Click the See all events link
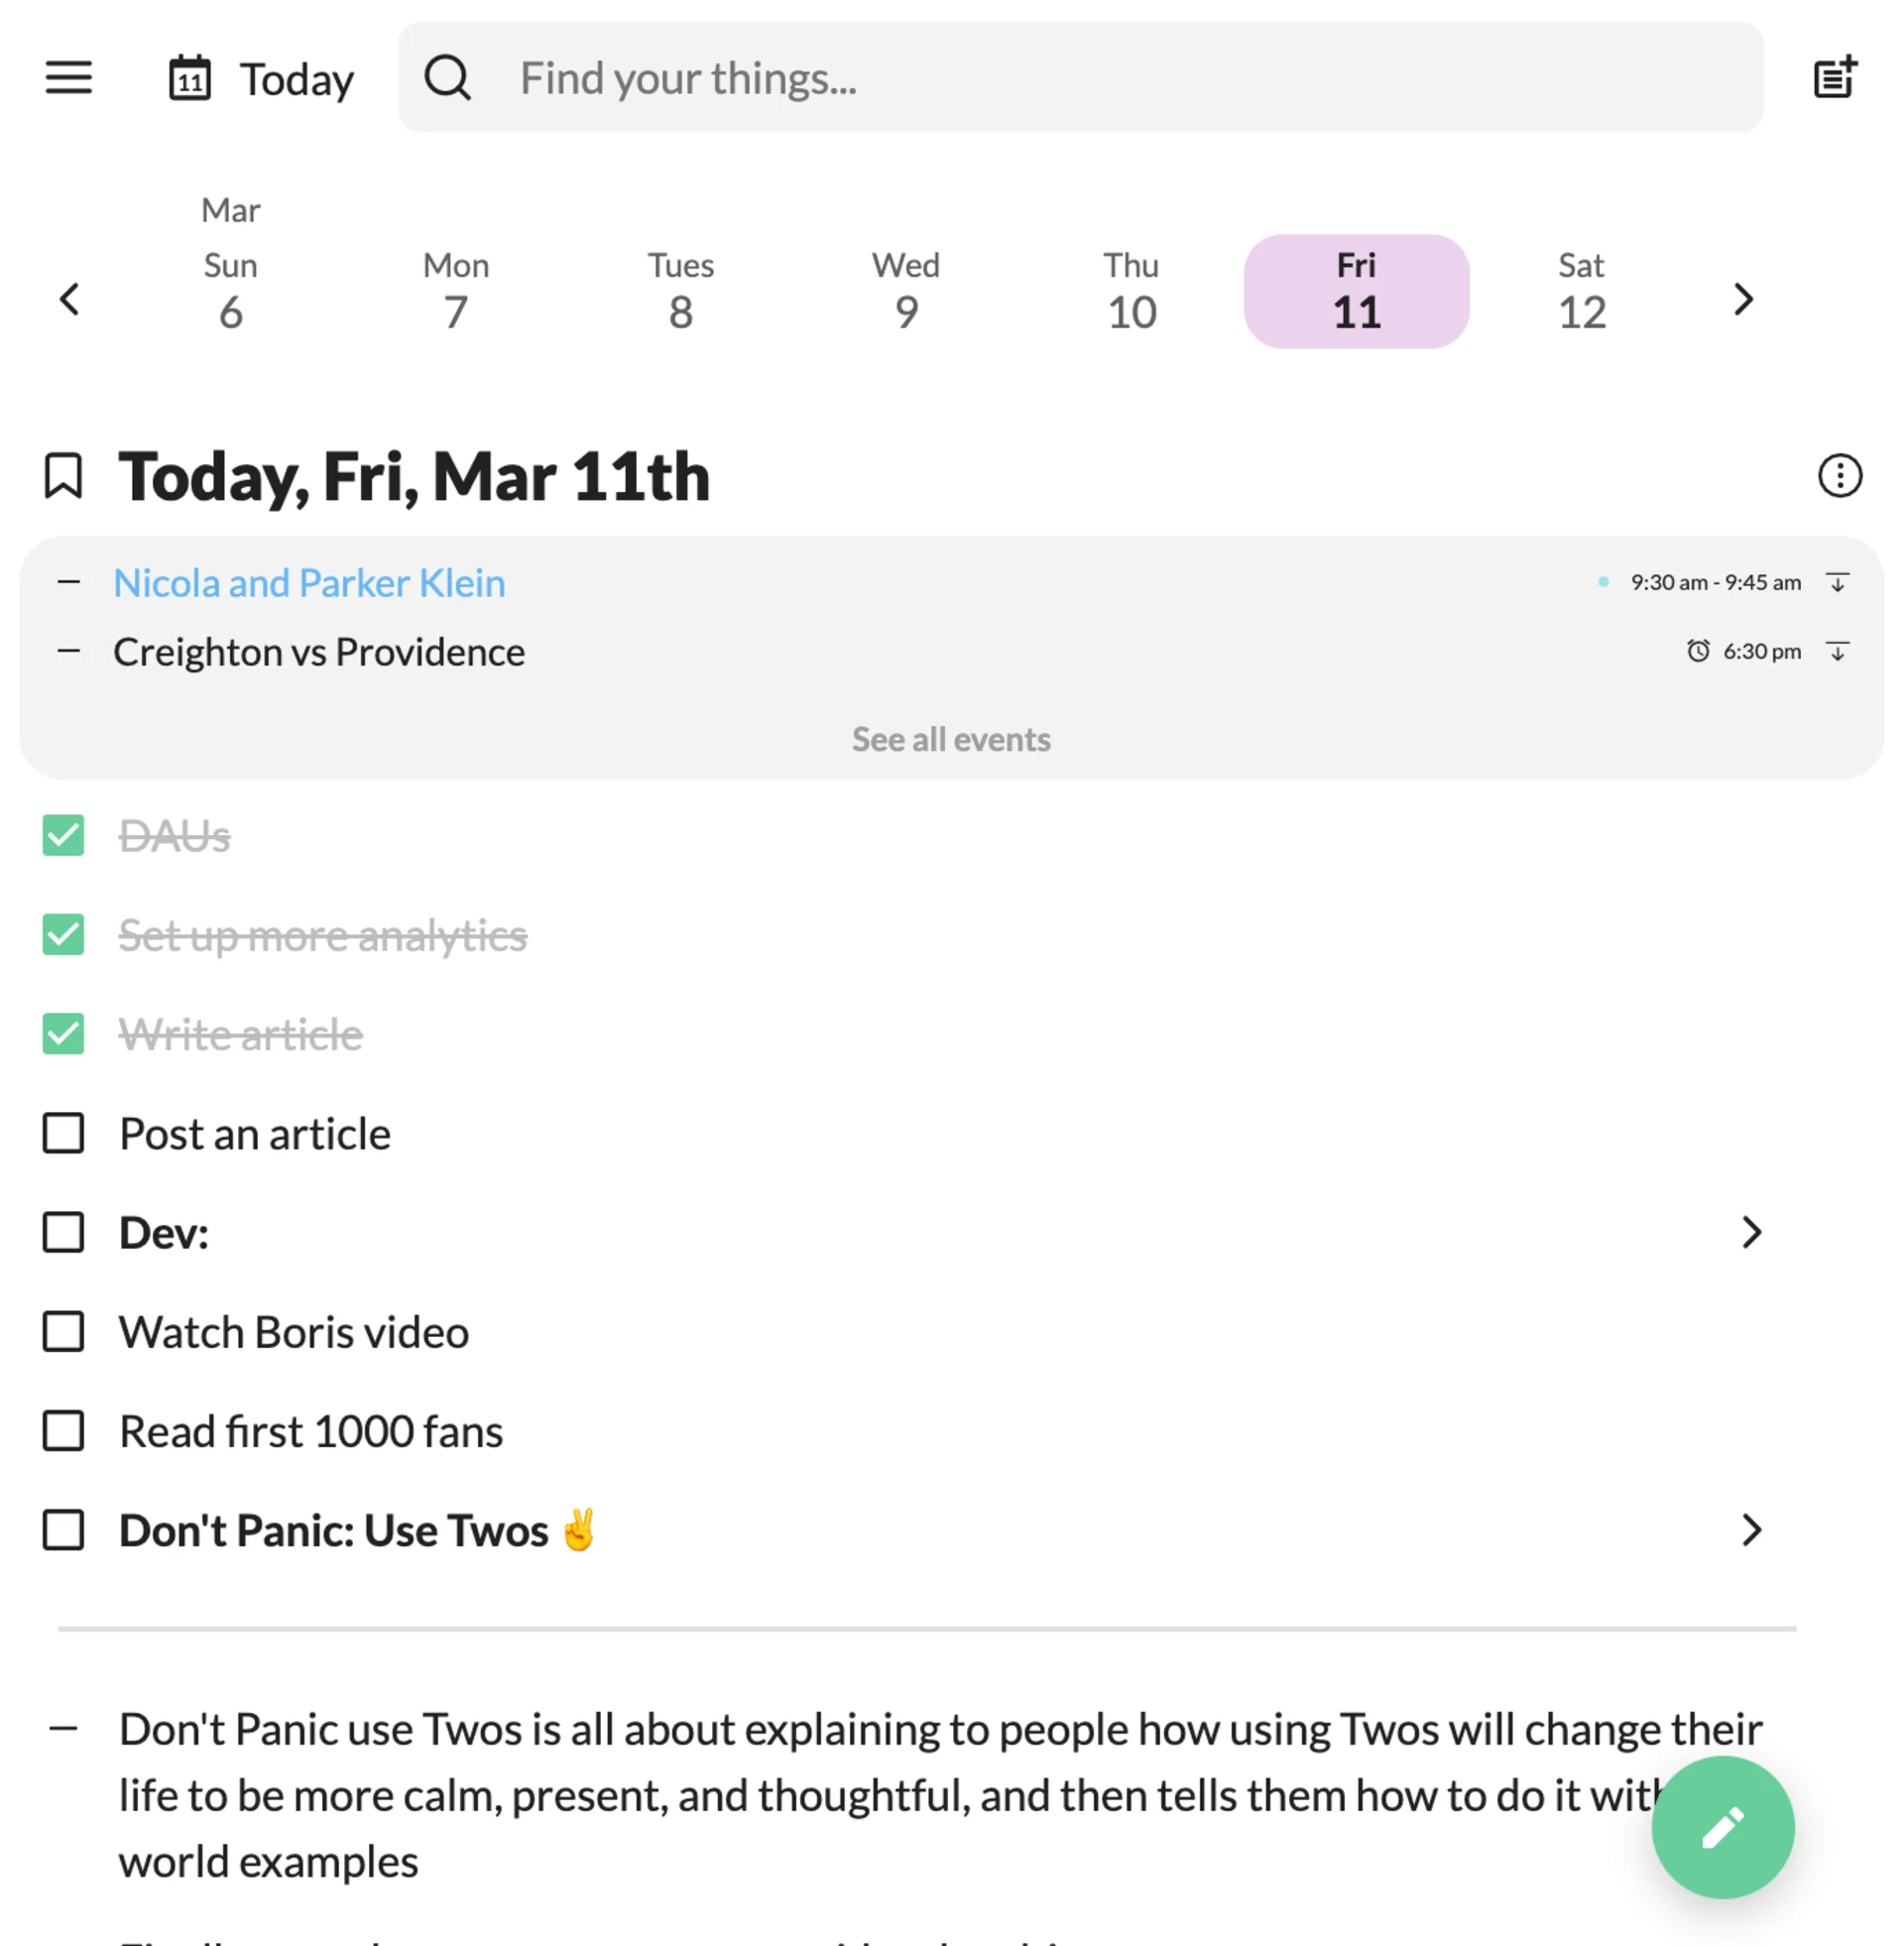The width and height of the screenshot is (1904, 1946). 951,738
